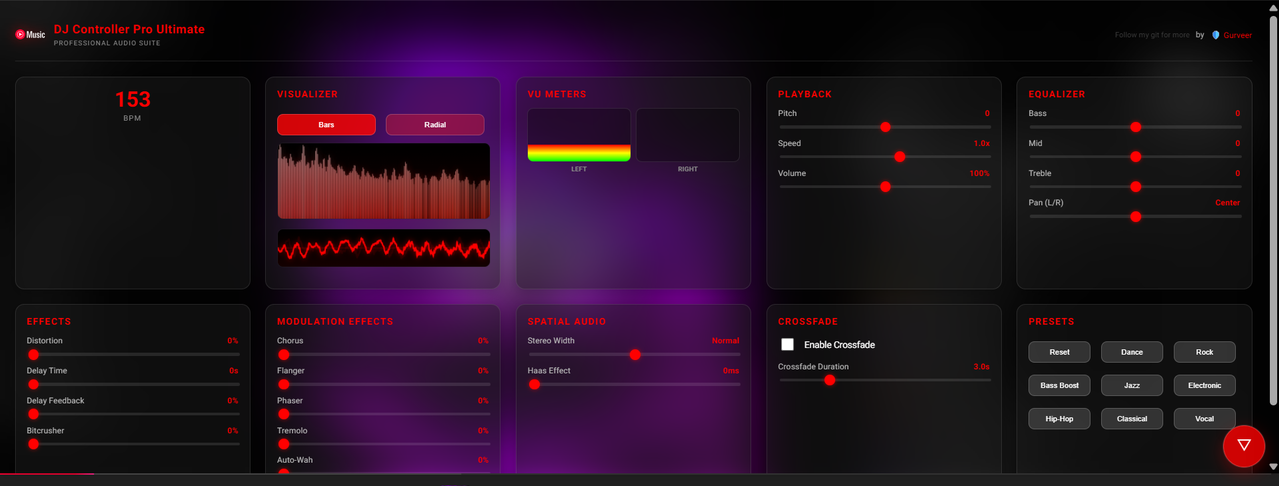This screenshot has width=1279, height=486.
Task: Click the Tremolo slider handle
Action: pos(283,444)
